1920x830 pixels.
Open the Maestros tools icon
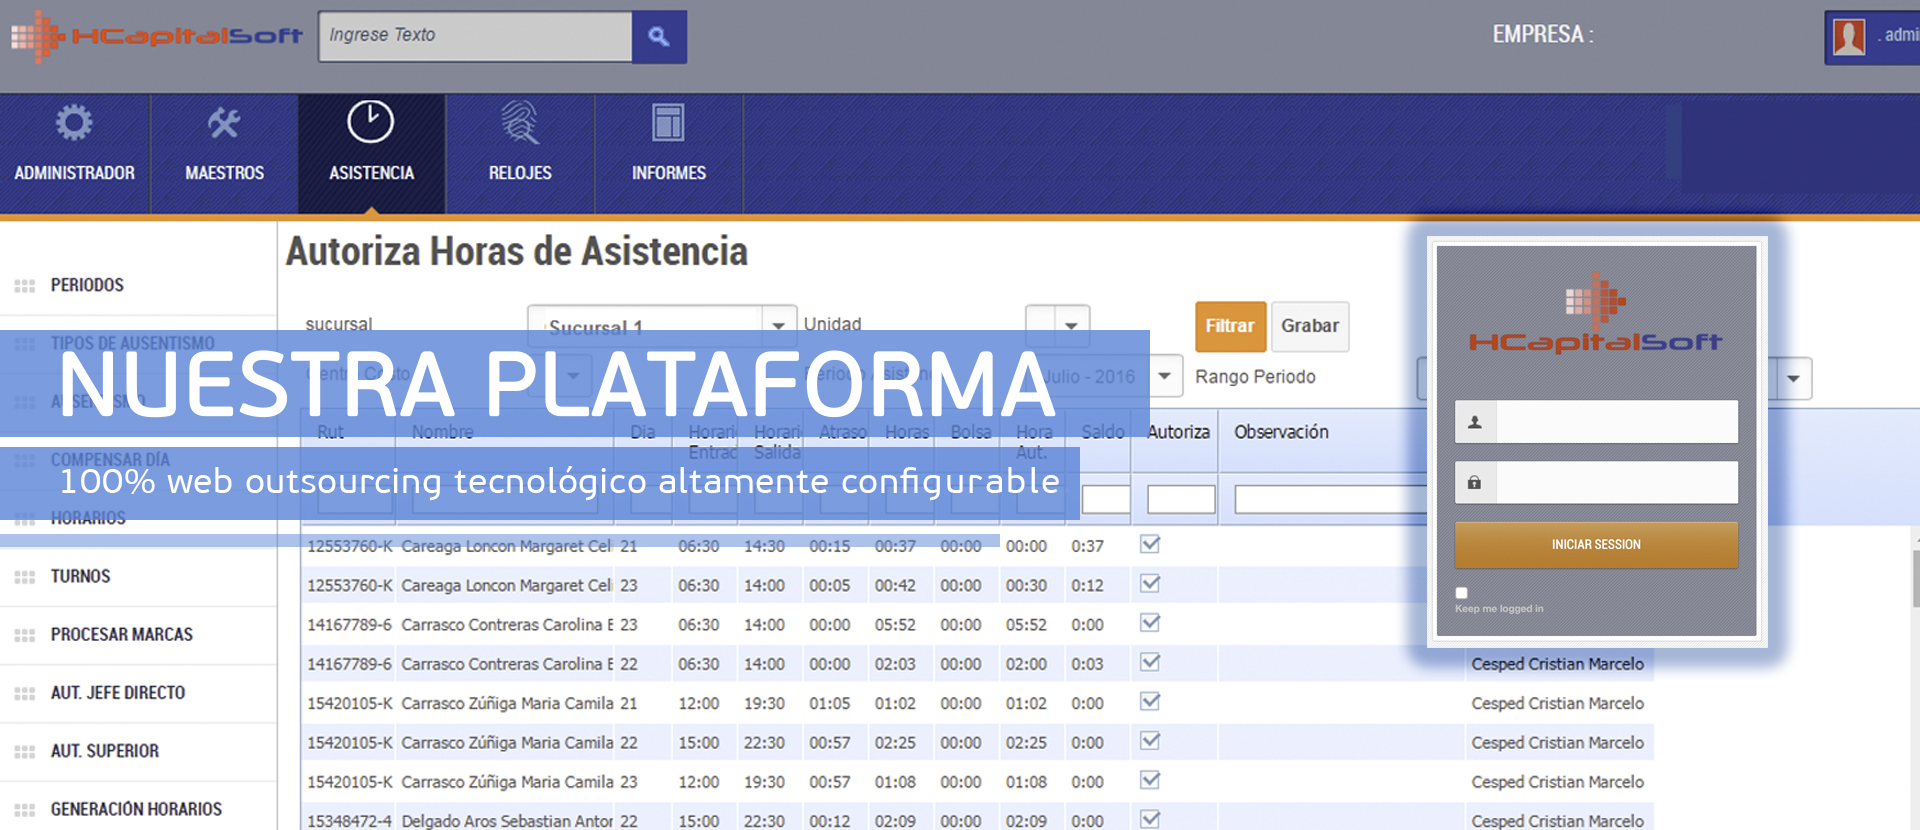pos(224,124)
